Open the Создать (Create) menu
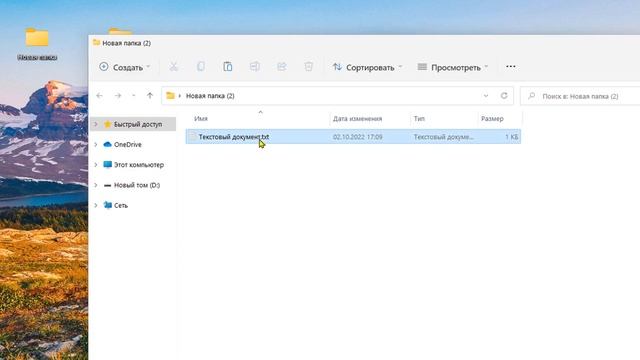640x360 pixels. (x=124, y=67)
